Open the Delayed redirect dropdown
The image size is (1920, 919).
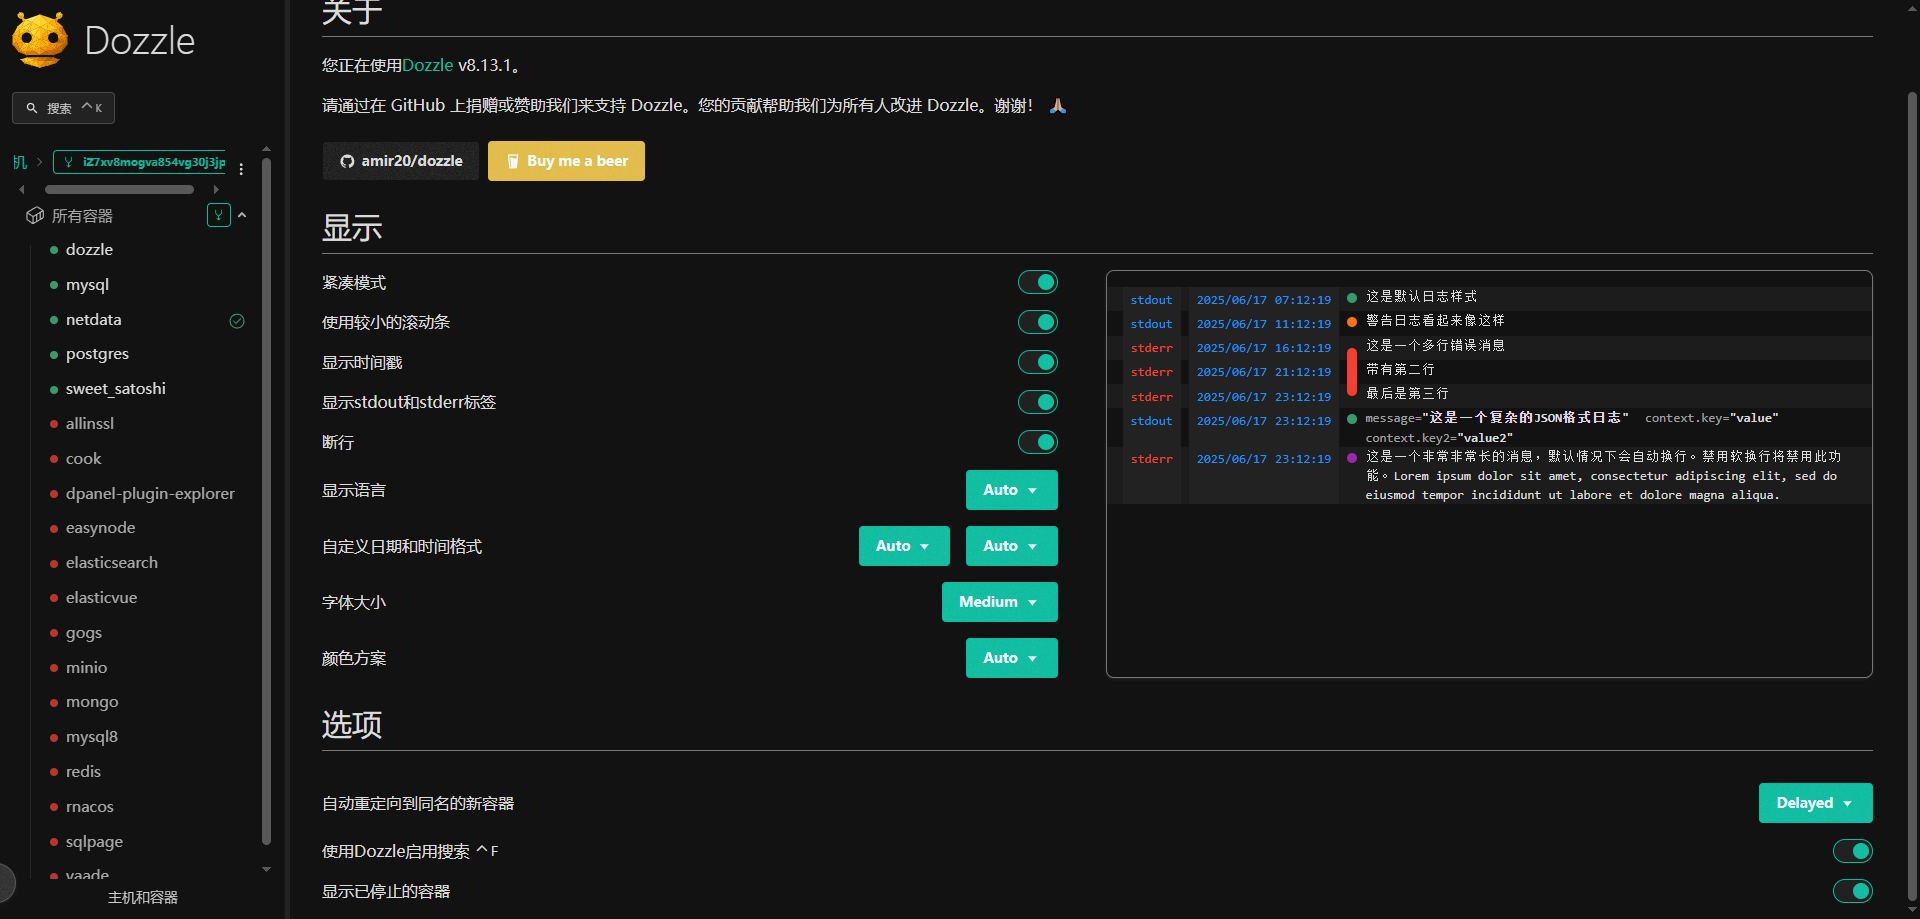click(1814, 803)
